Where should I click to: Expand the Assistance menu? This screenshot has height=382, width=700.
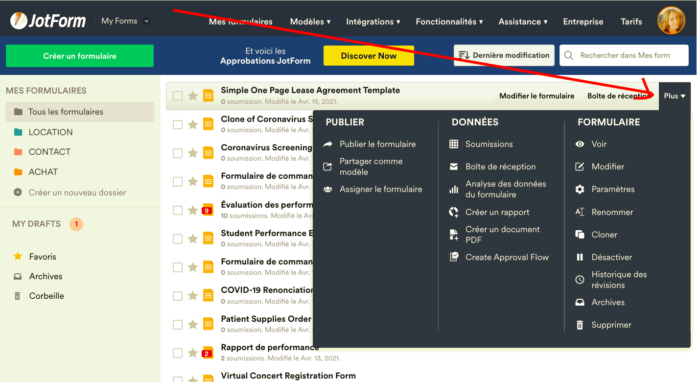523,21
